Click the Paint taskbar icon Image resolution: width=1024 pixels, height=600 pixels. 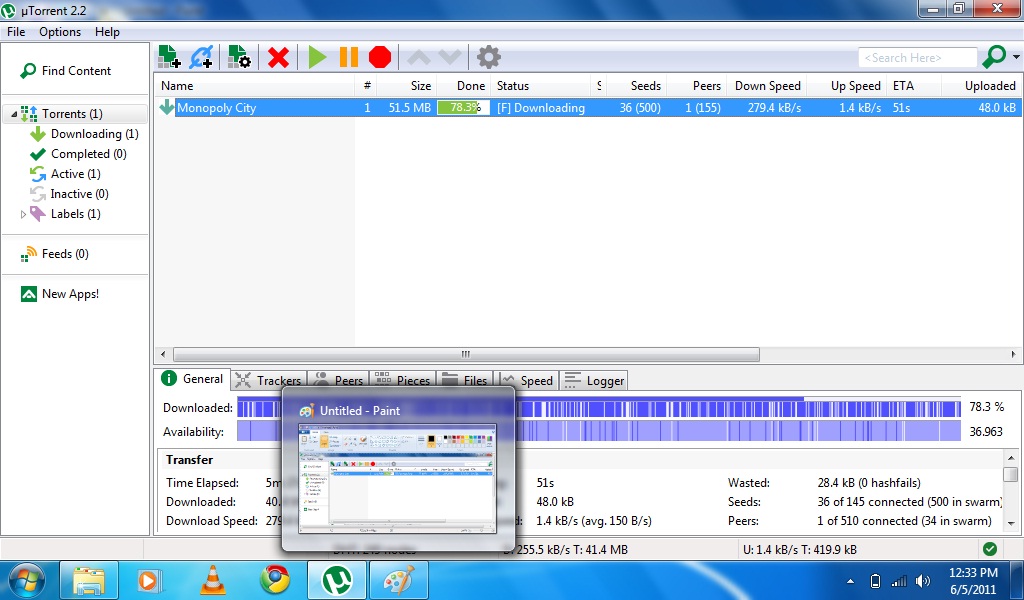(x=398, y=580)
